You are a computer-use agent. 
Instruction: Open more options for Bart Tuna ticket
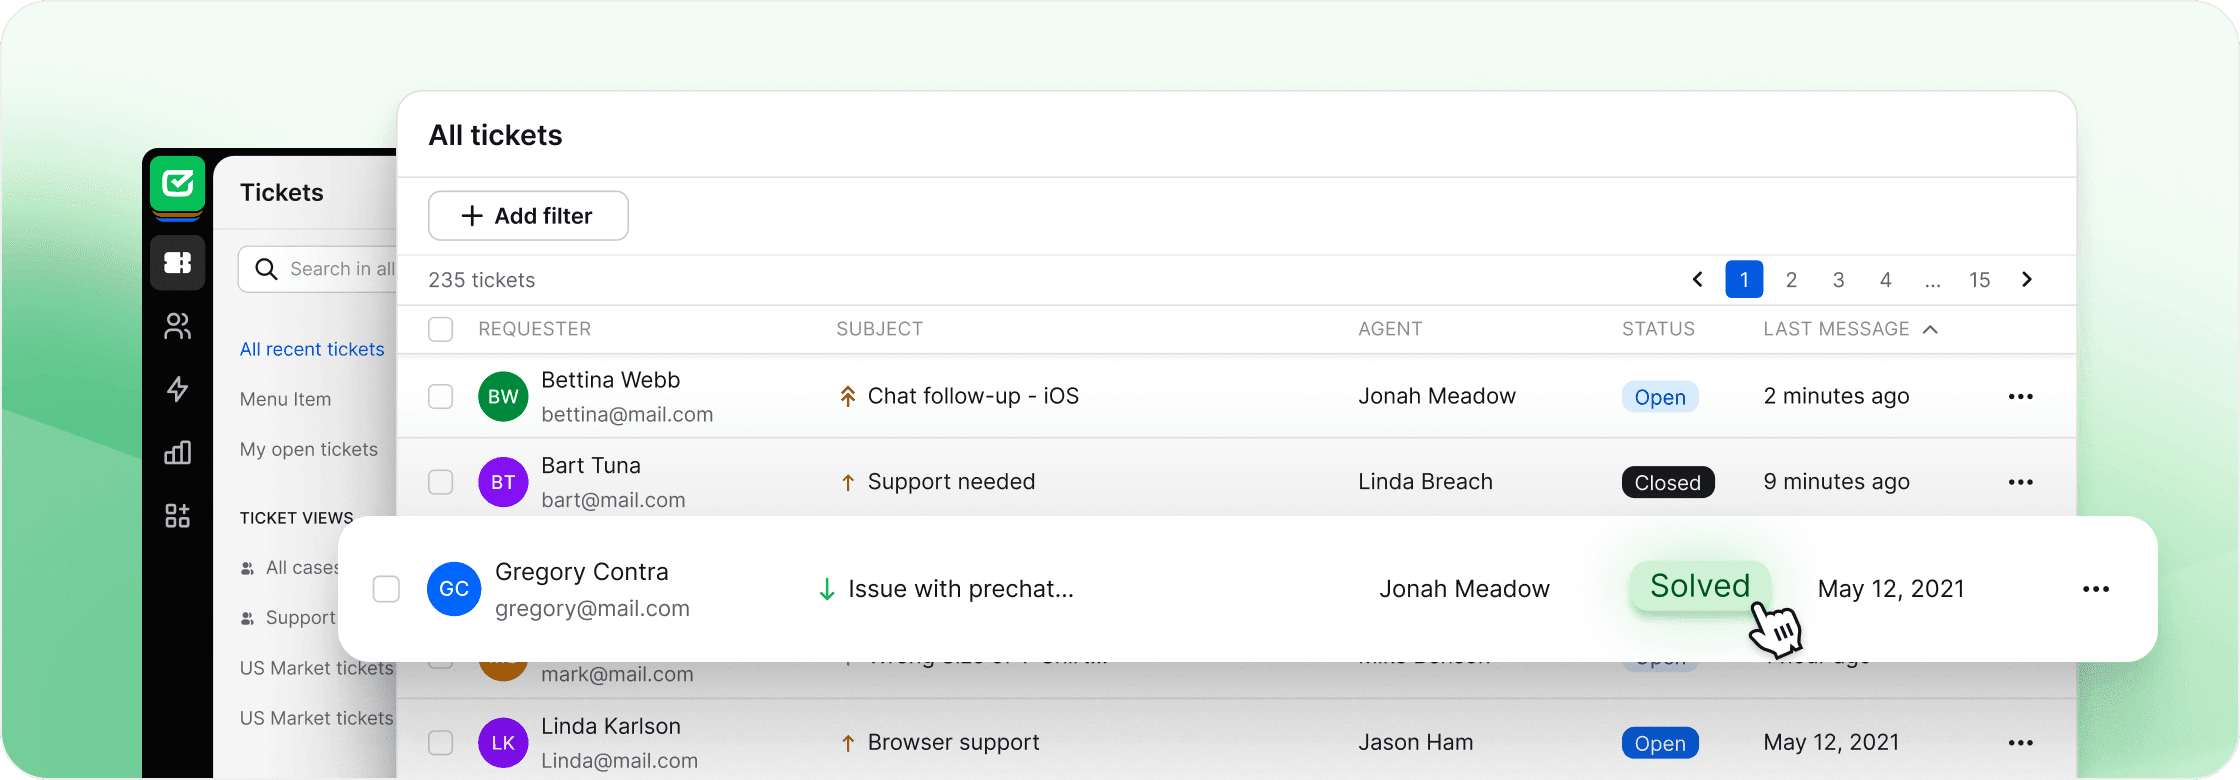click(2021, 482)
